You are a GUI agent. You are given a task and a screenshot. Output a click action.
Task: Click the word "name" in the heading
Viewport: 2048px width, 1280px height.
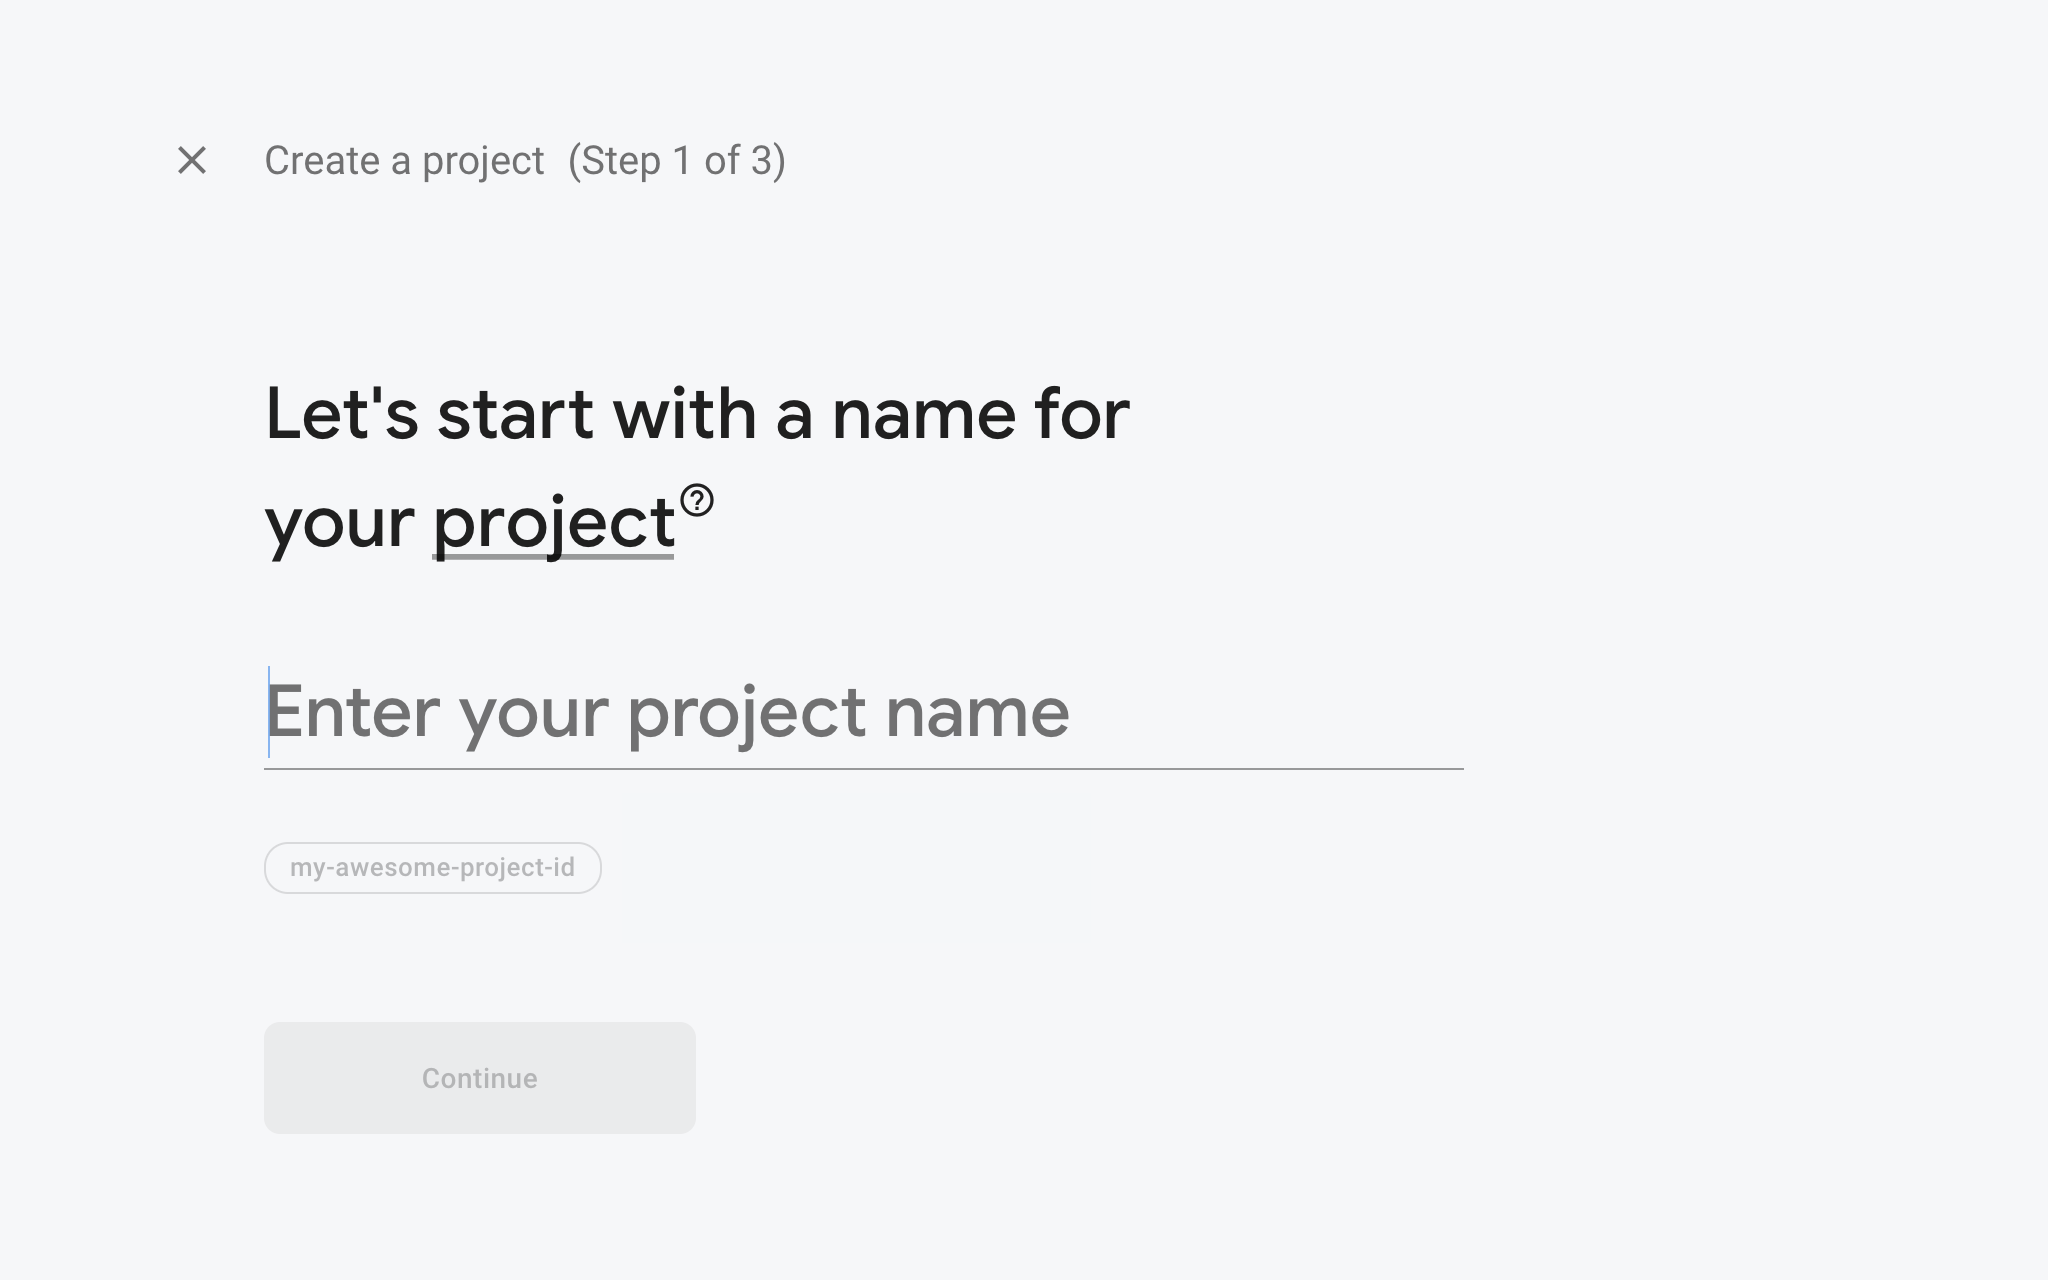coord(924,414)
